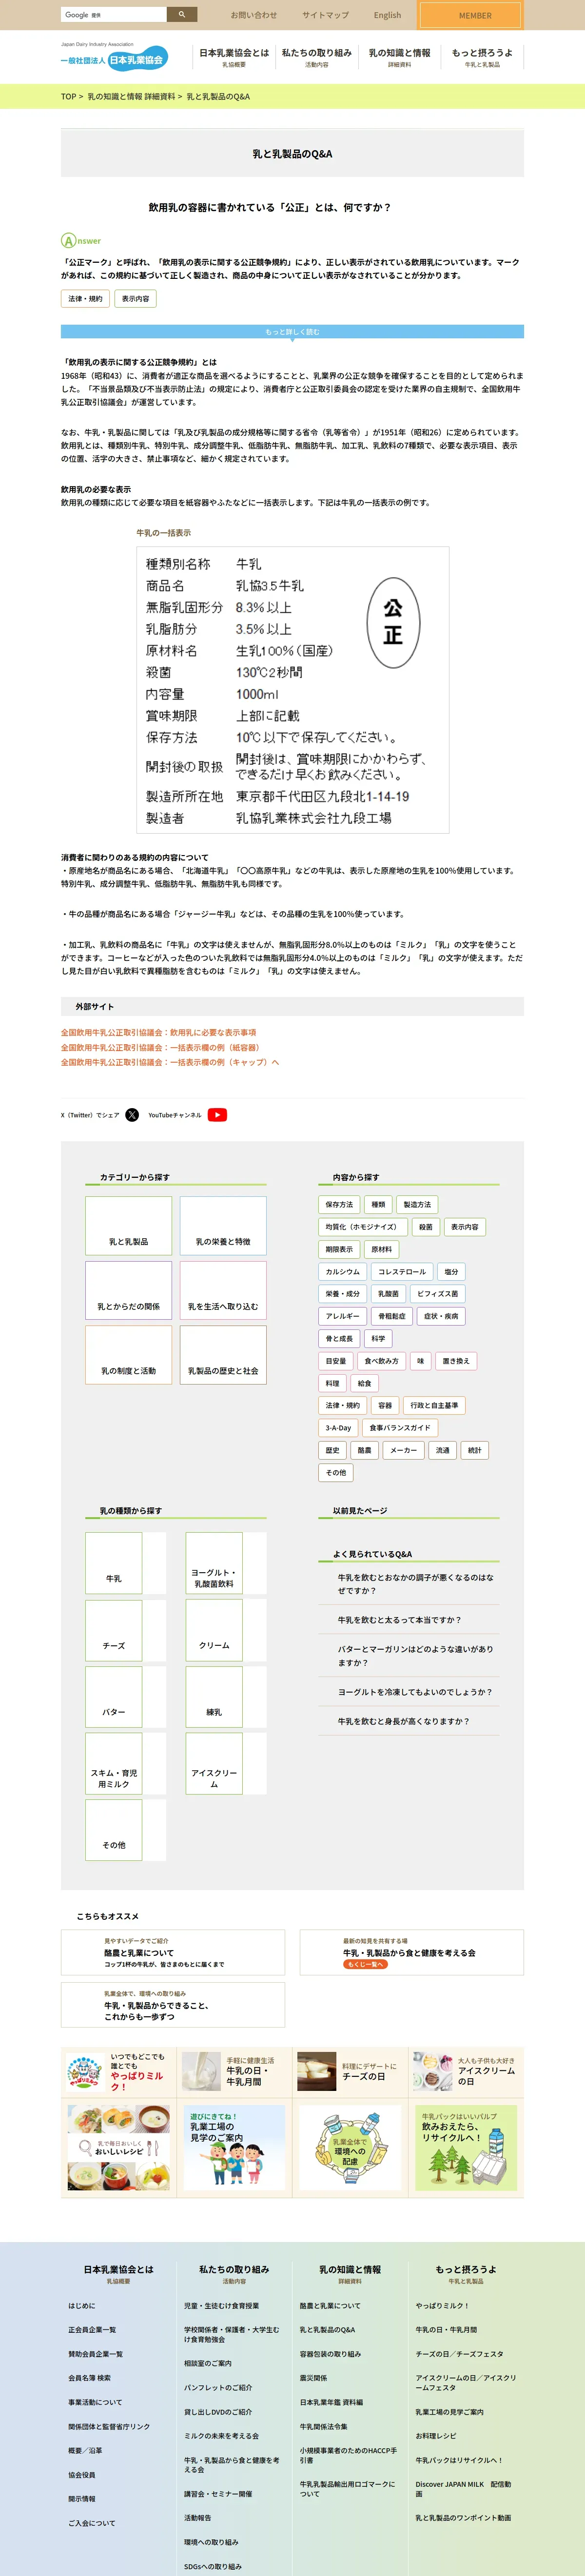Open the 日本乳業協会とは menu
Viewport: 585px width, 2576px height.
(x=234, y=57)
